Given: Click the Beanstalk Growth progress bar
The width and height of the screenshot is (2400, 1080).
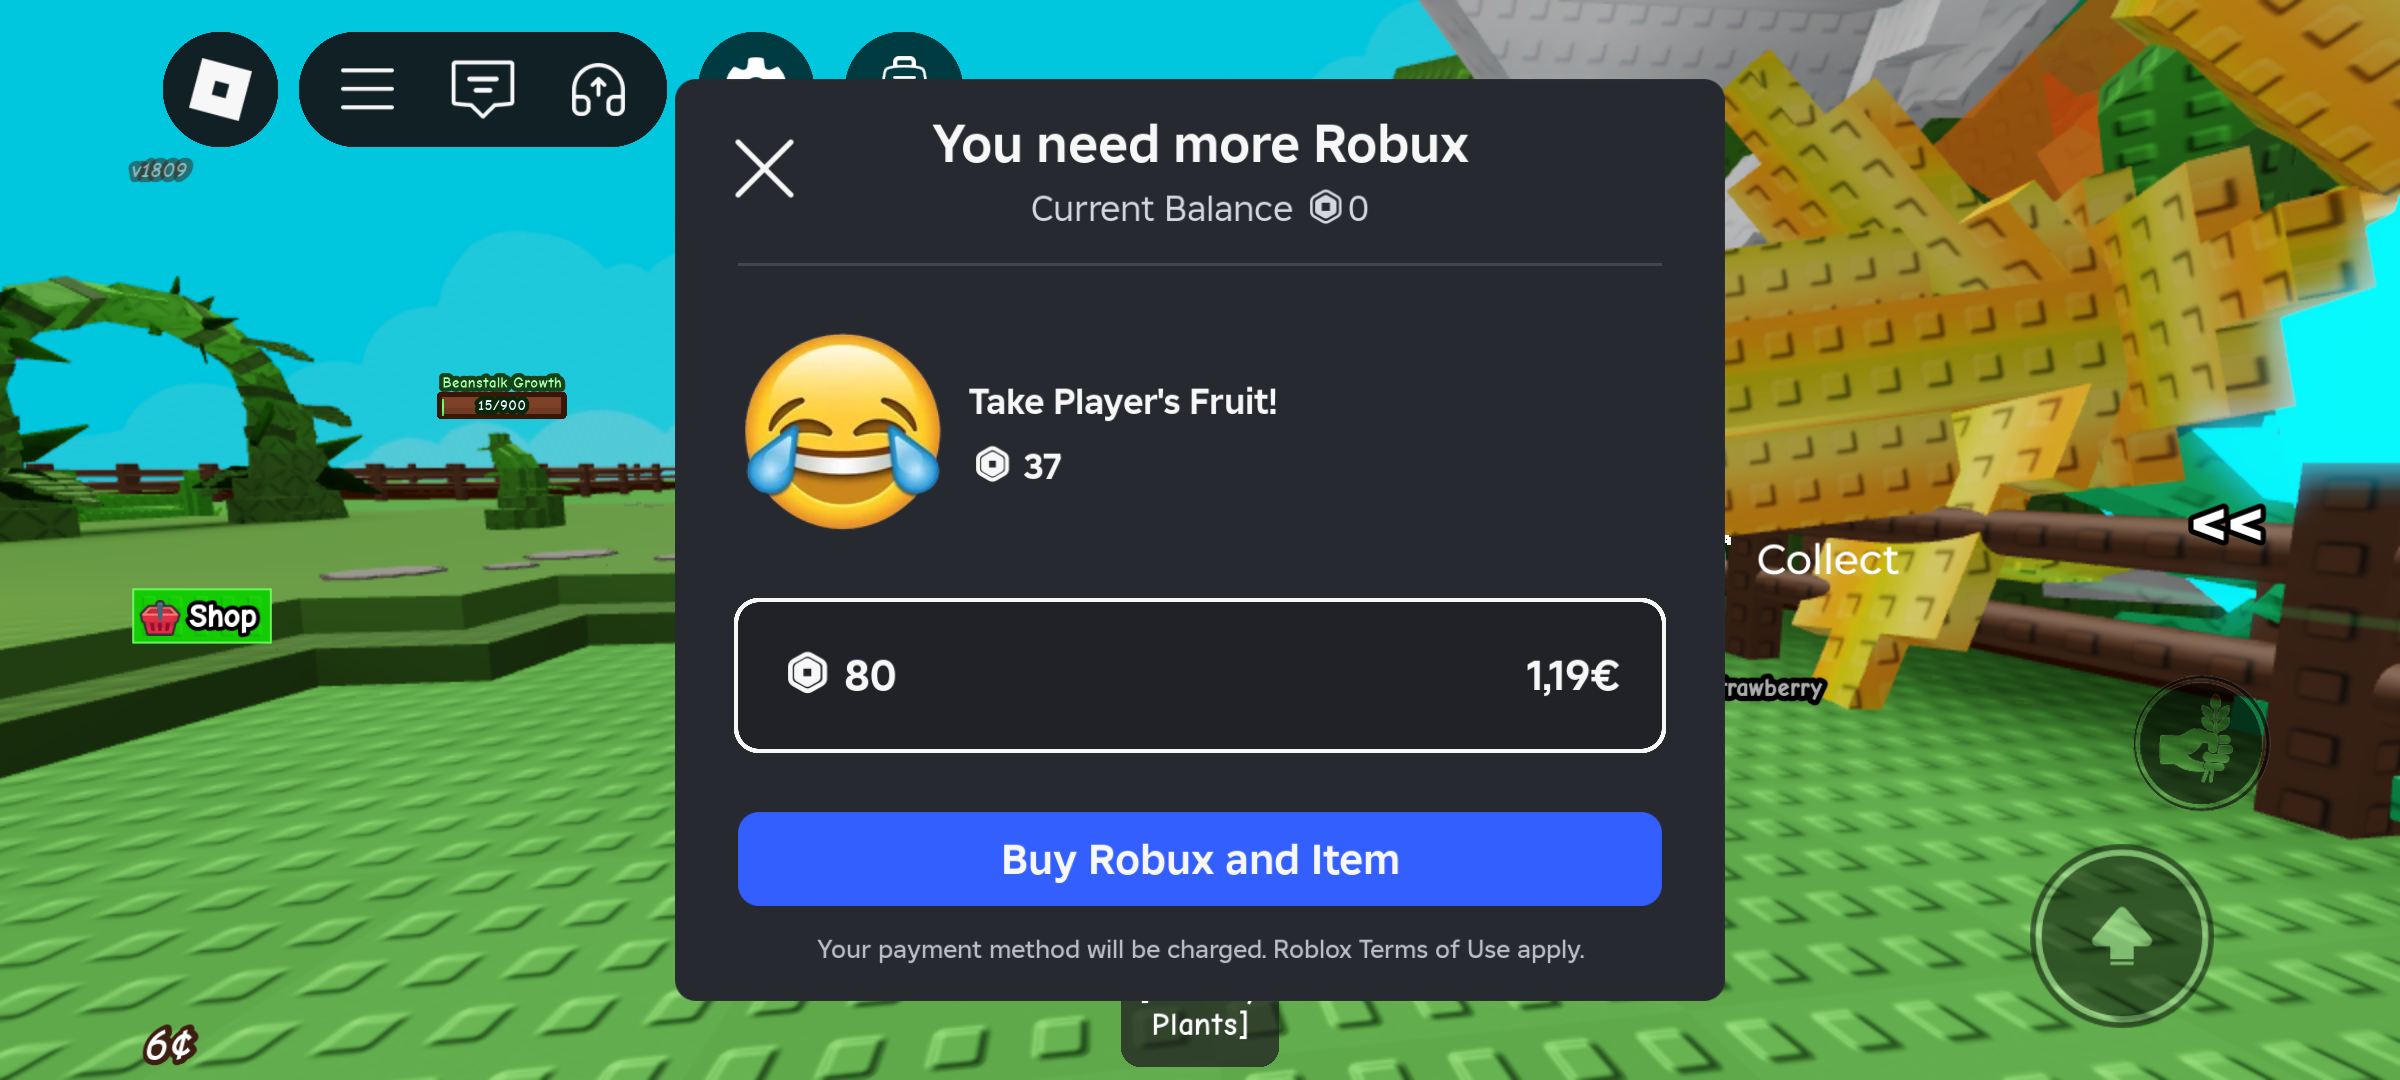Looking at the screenshot, I should (x=502, y=405).
